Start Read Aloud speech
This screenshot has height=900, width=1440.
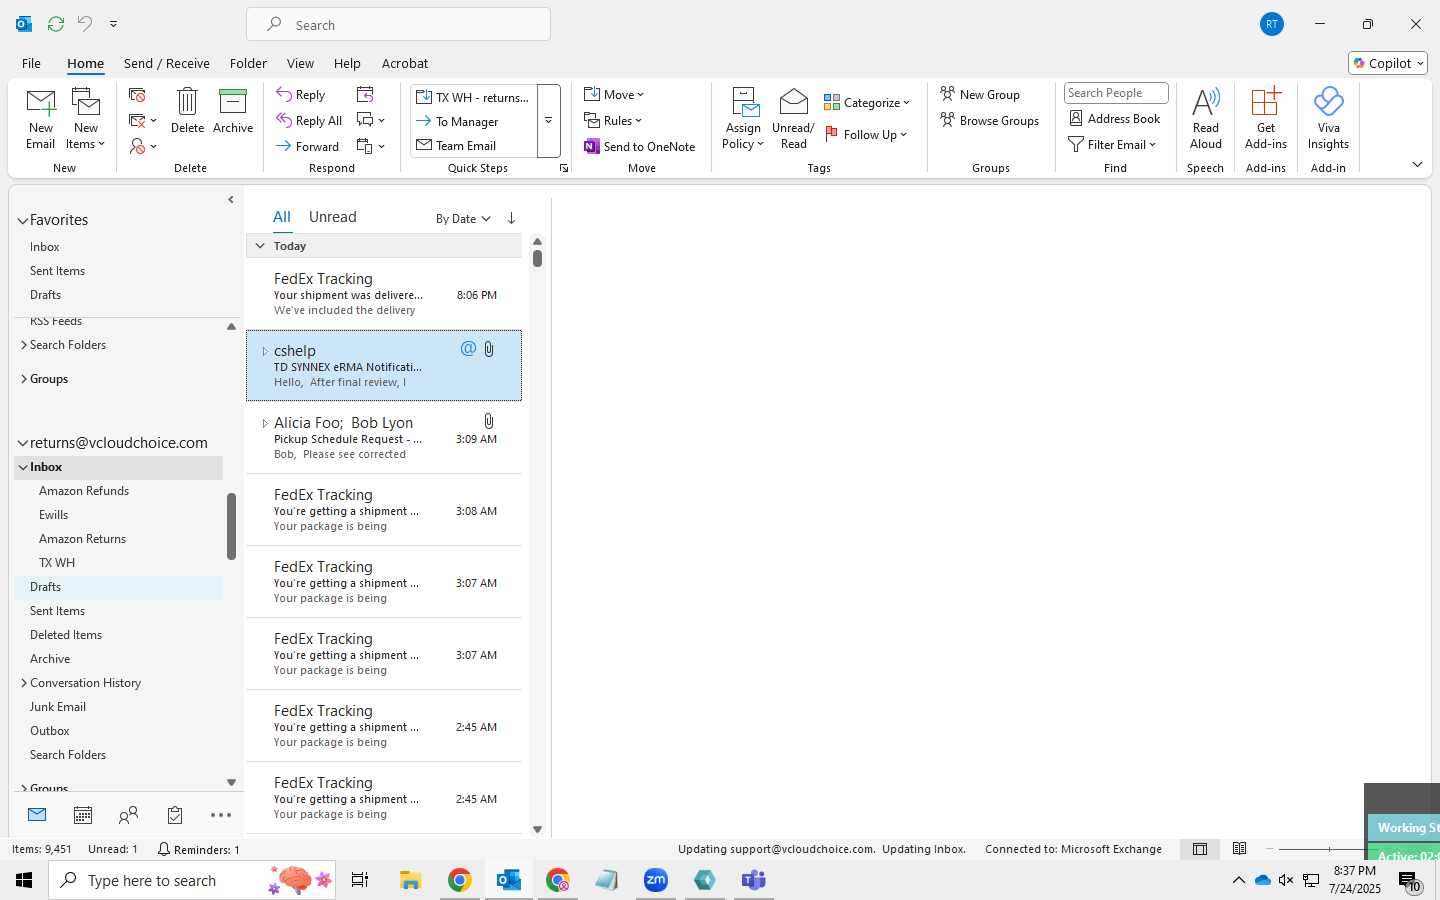[x=1206, y=119]
